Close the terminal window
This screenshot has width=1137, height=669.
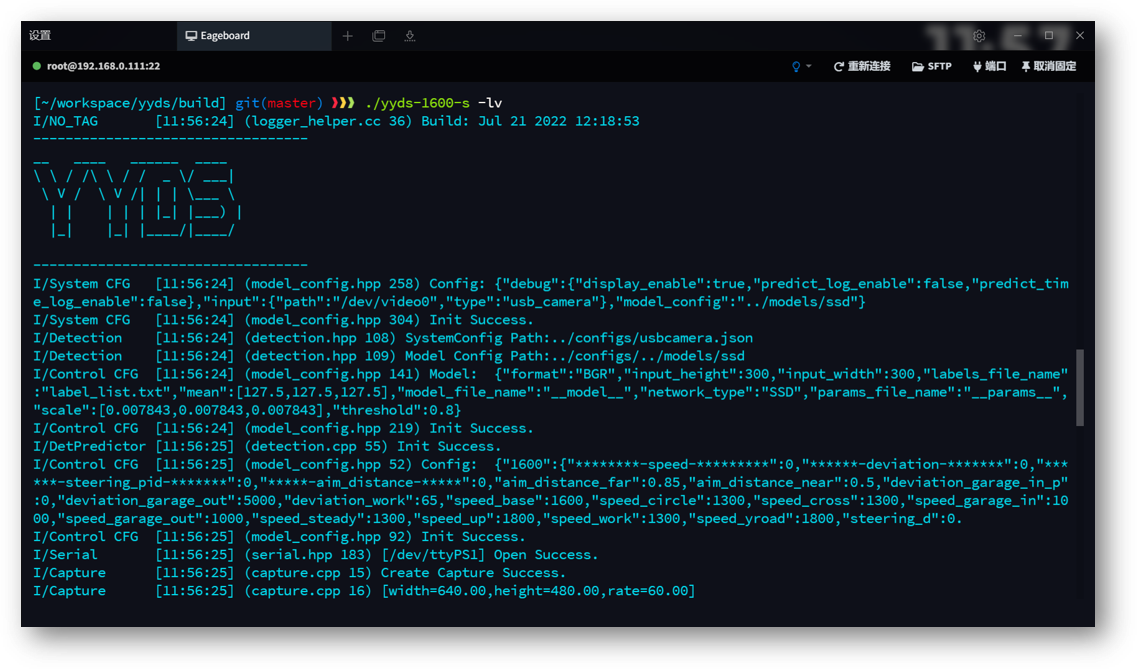coord(1080,36)
